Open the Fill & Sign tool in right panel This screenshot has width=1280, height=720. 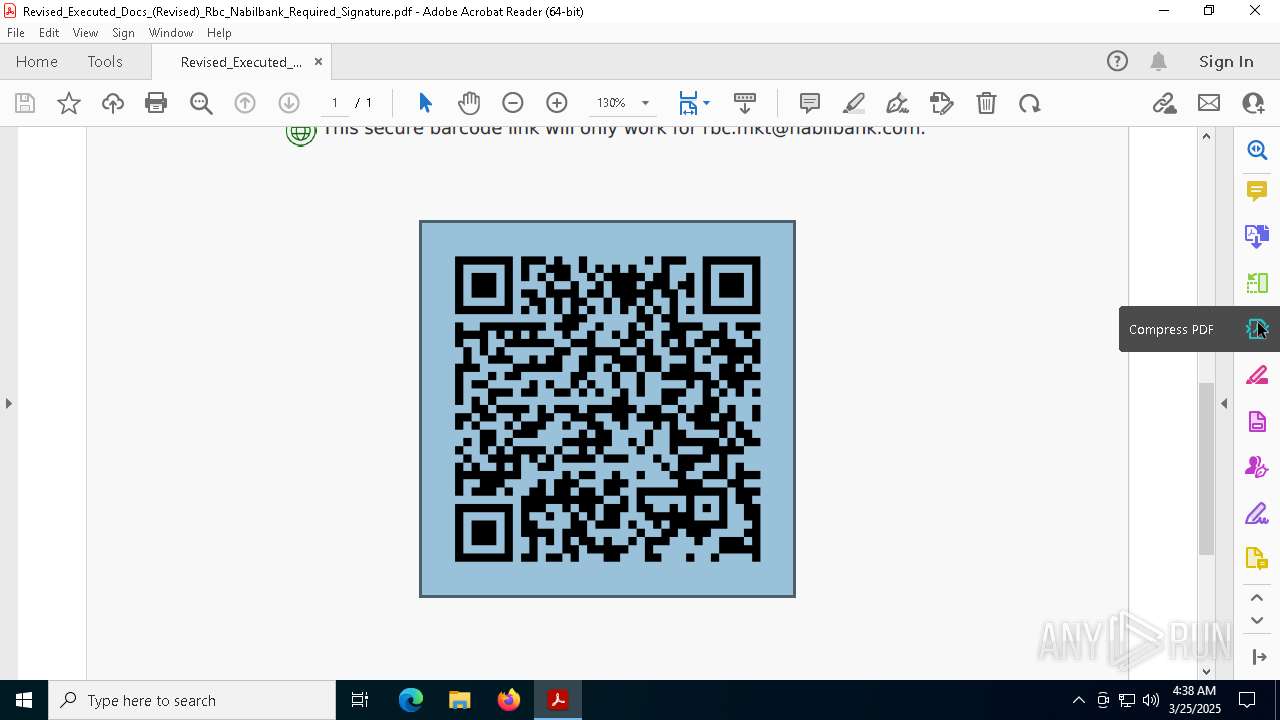click(1257, 514)
